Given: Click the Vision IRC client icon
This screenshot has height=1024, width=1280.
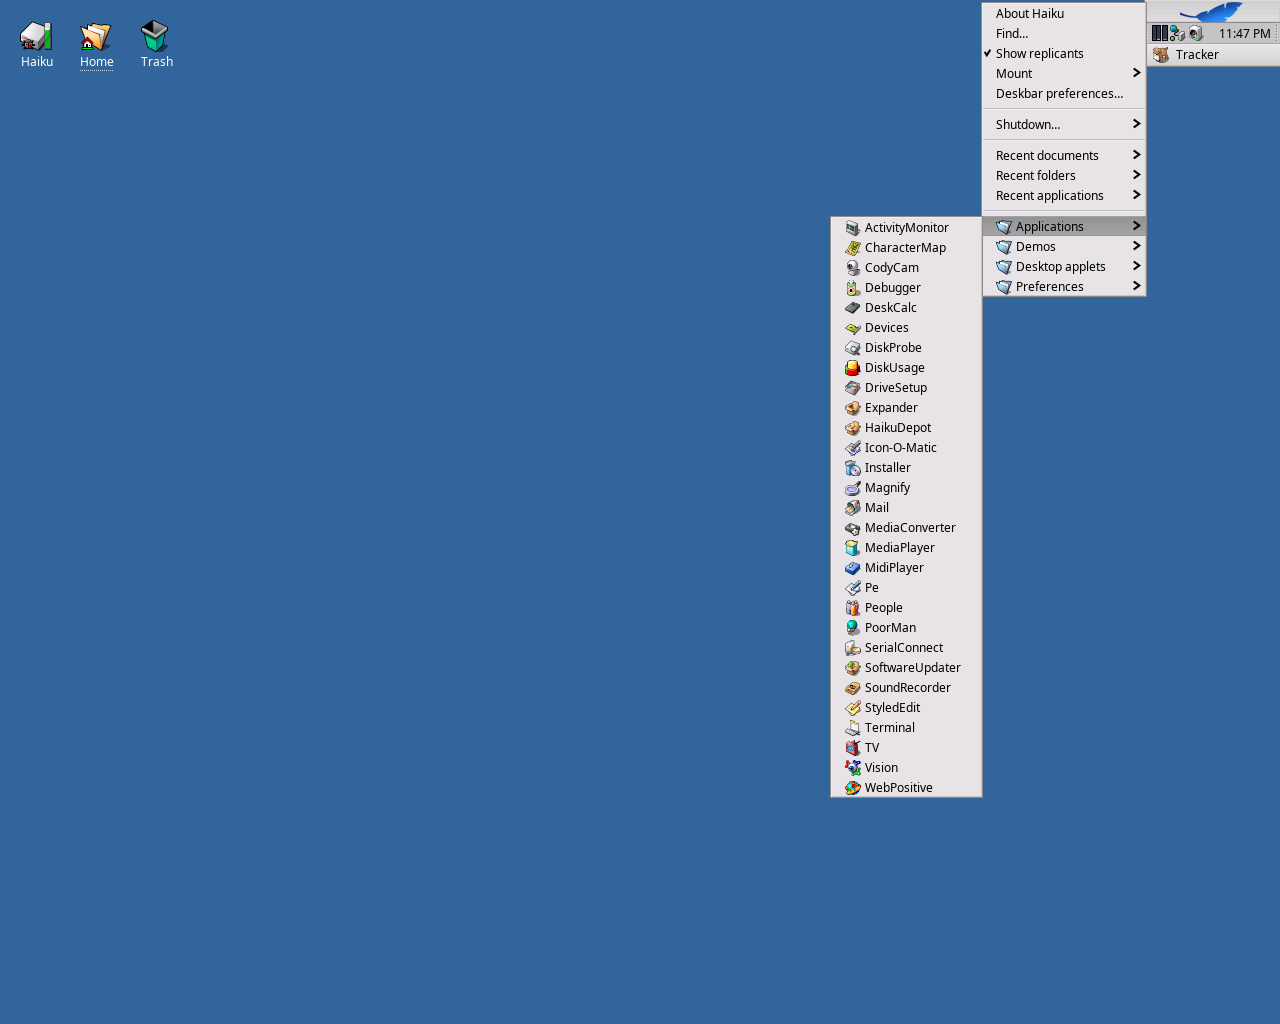Looking at the screenshot, I should tap(853, 768).
